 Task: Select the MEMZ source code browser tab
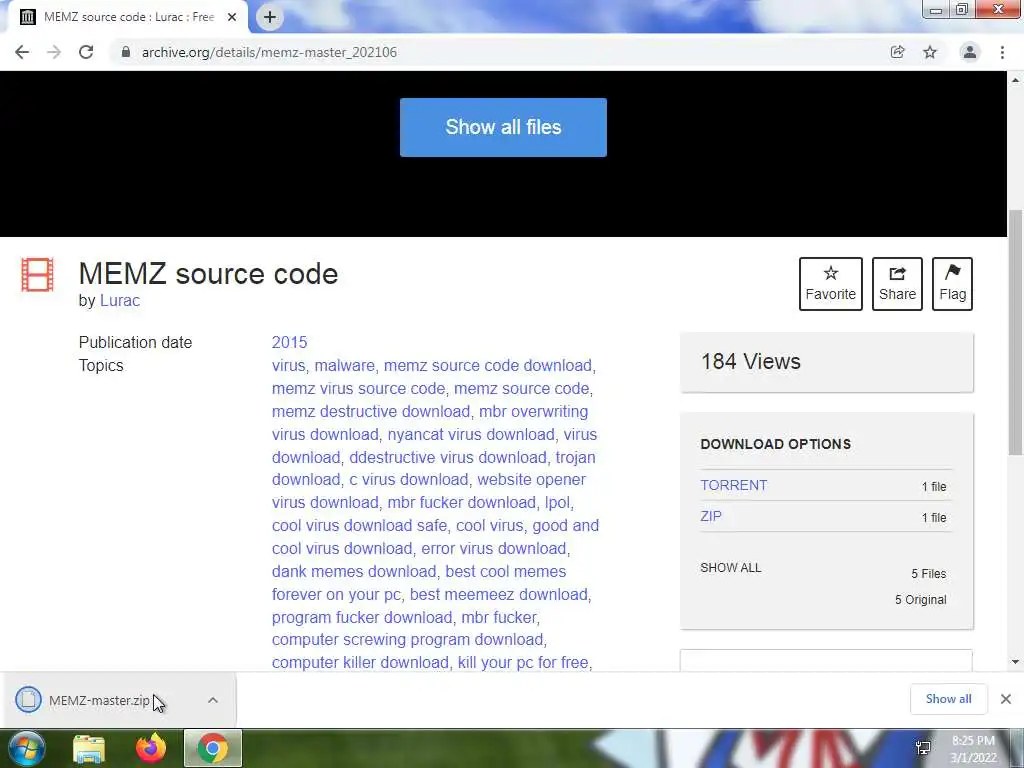pos(128,18)
